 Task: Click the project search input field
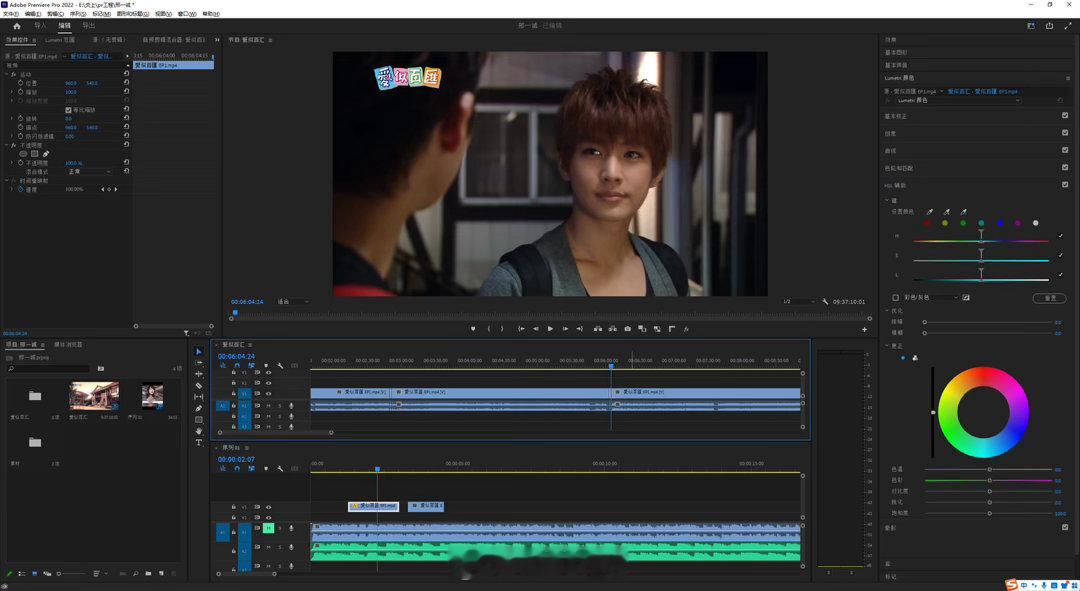48,369
